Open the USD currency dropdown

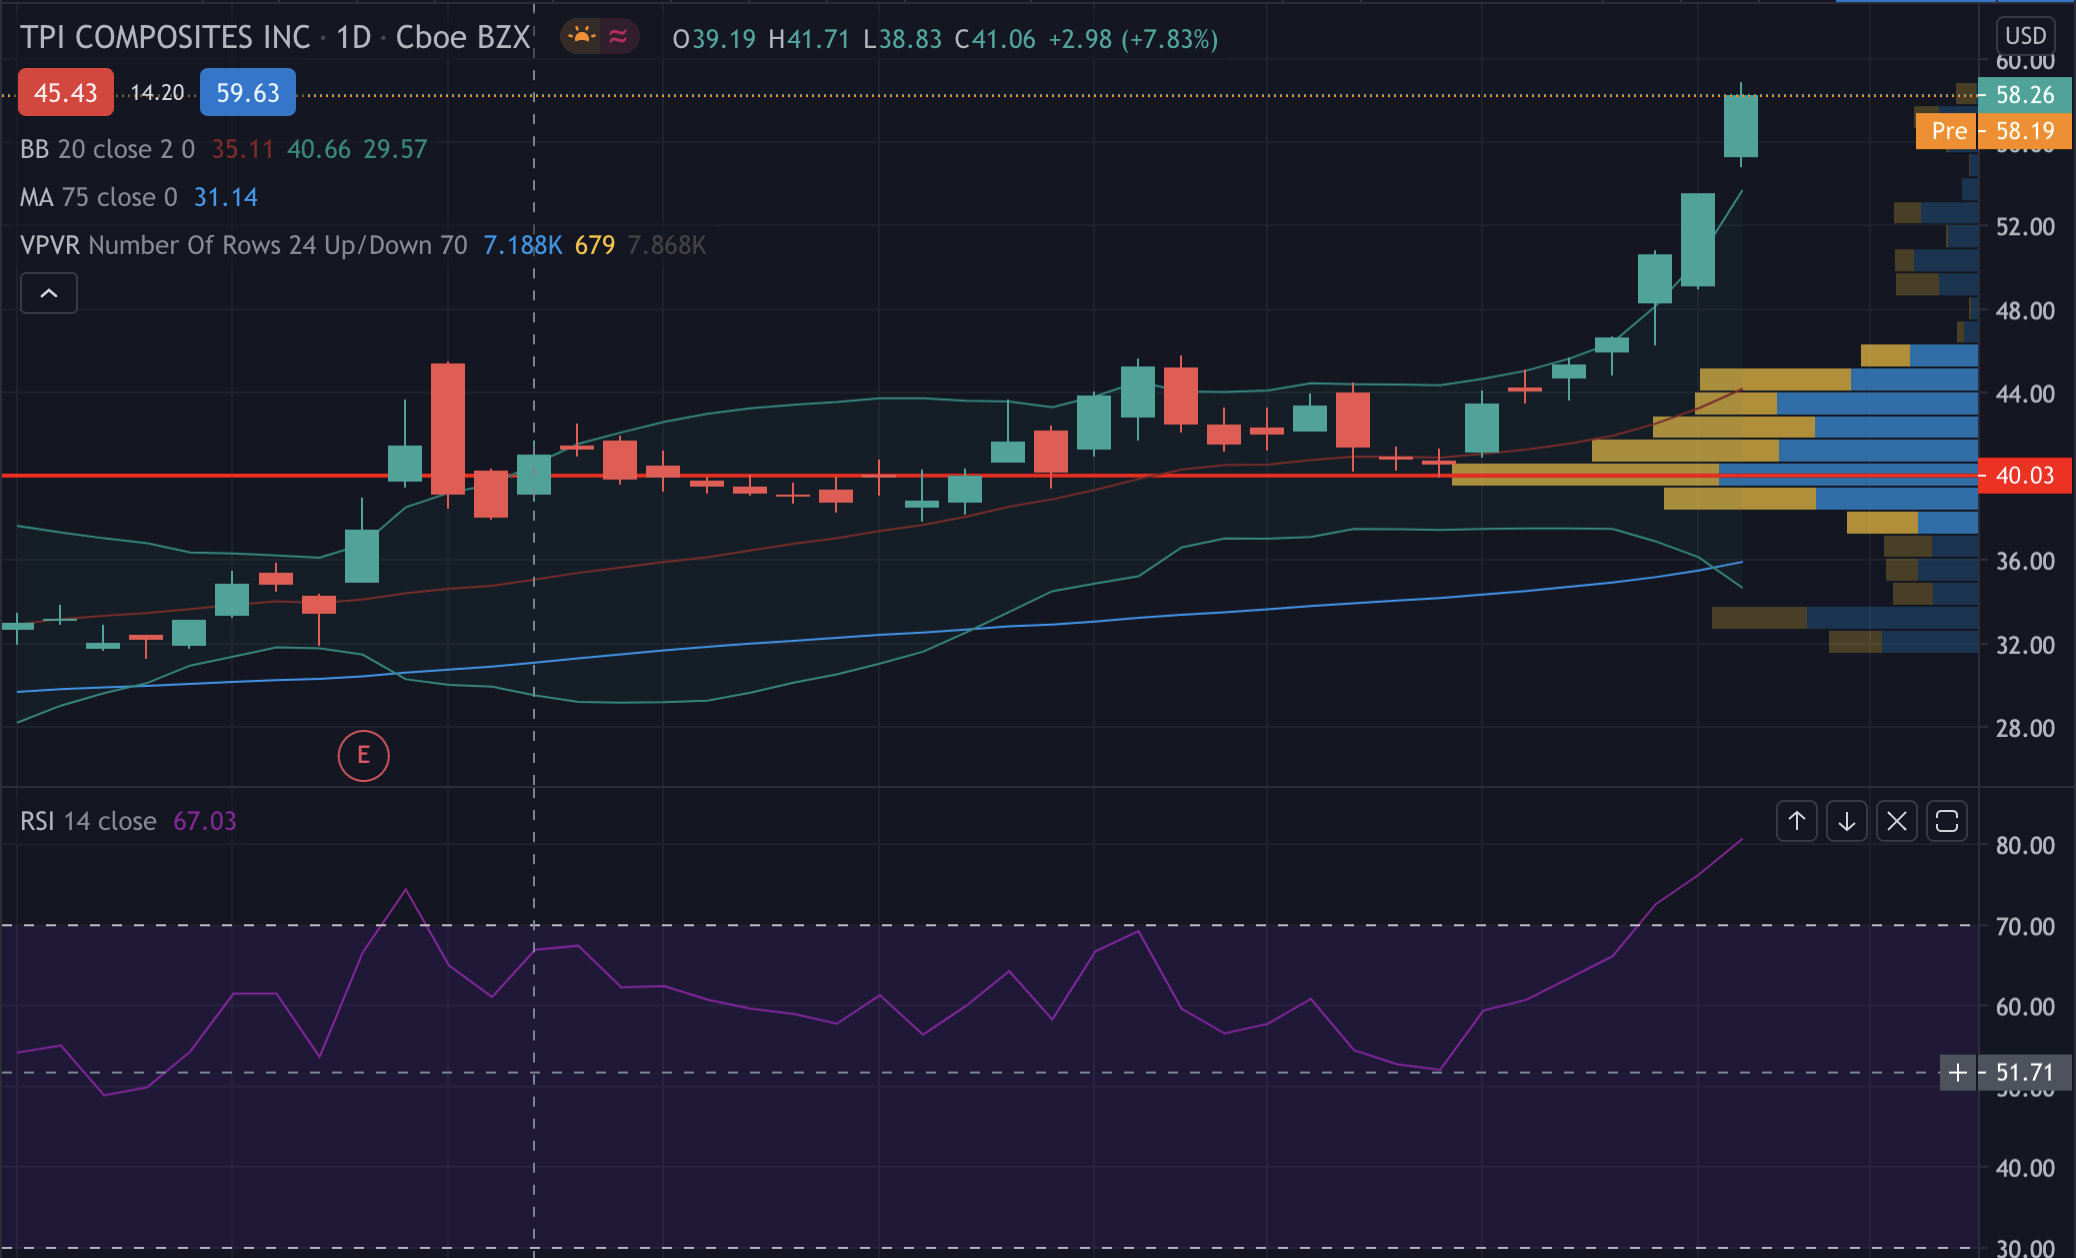(2025, 36)
